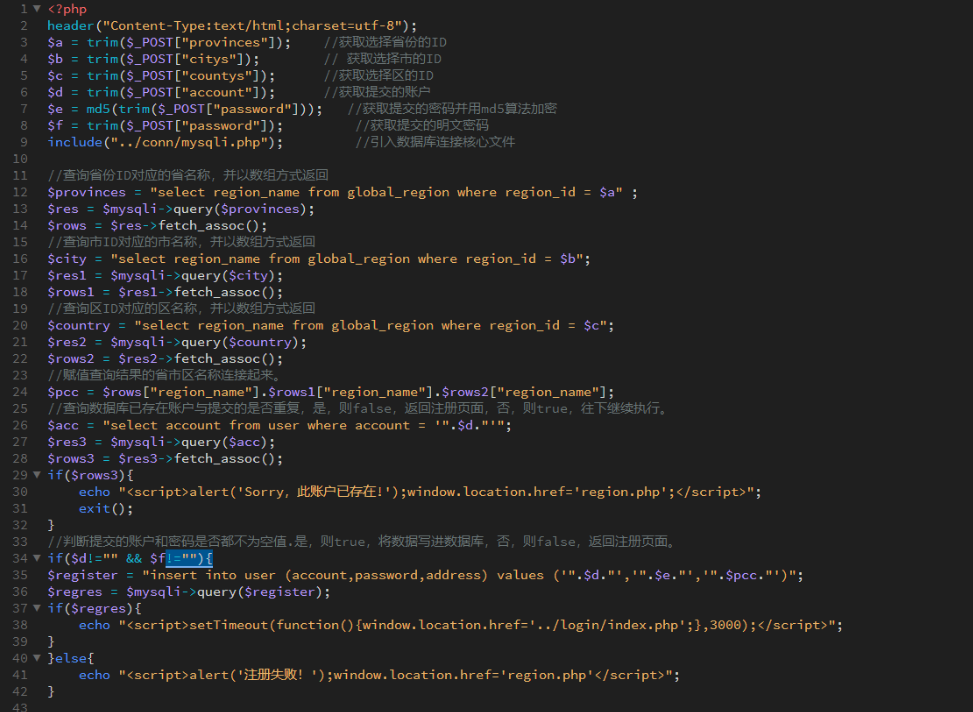This screenshot has width=973, height=712.
Task: Click query($provinces) on line 13
Action: pos(240,209)
